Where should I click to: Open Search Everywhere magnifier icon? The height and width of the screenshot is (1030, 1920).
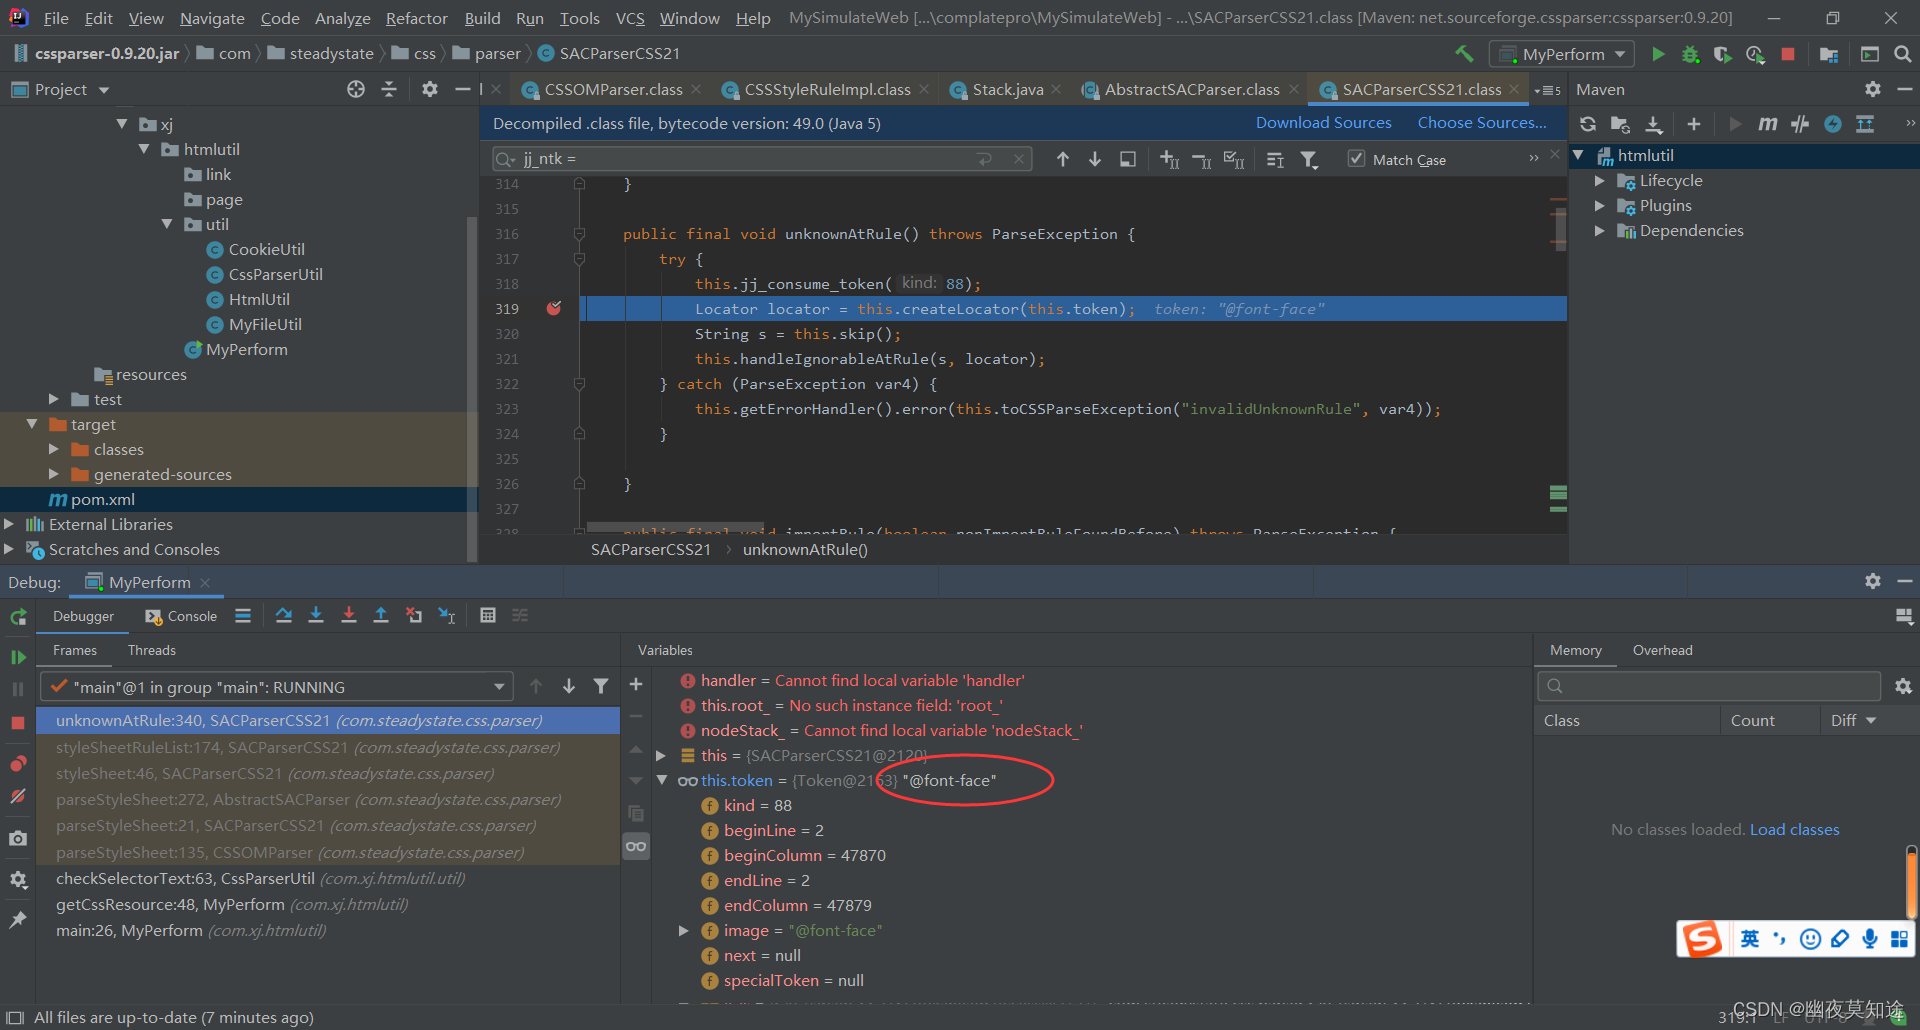[x=1902, y=54]
